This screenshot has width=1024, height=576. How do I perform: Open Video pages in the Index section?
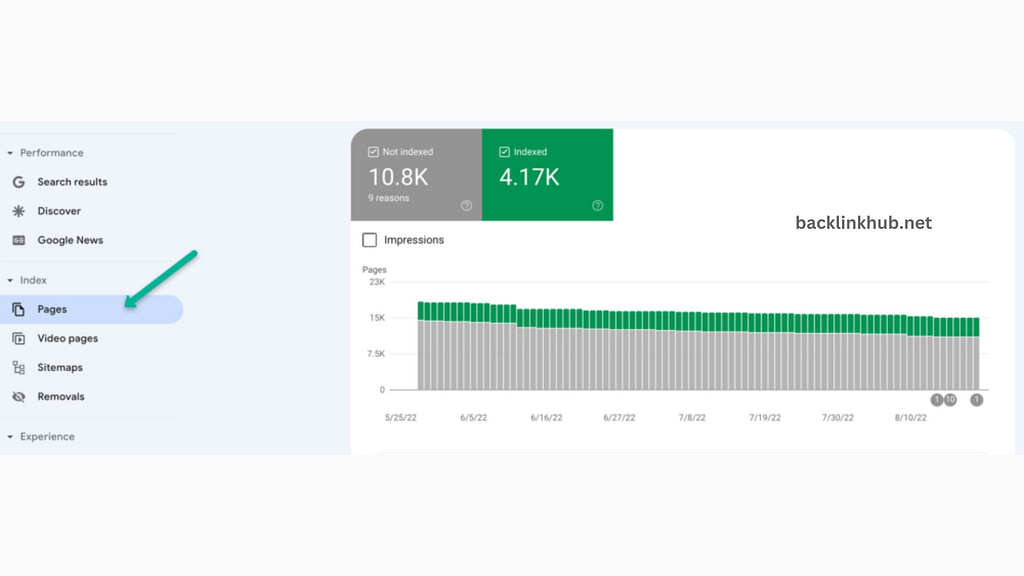20,338
